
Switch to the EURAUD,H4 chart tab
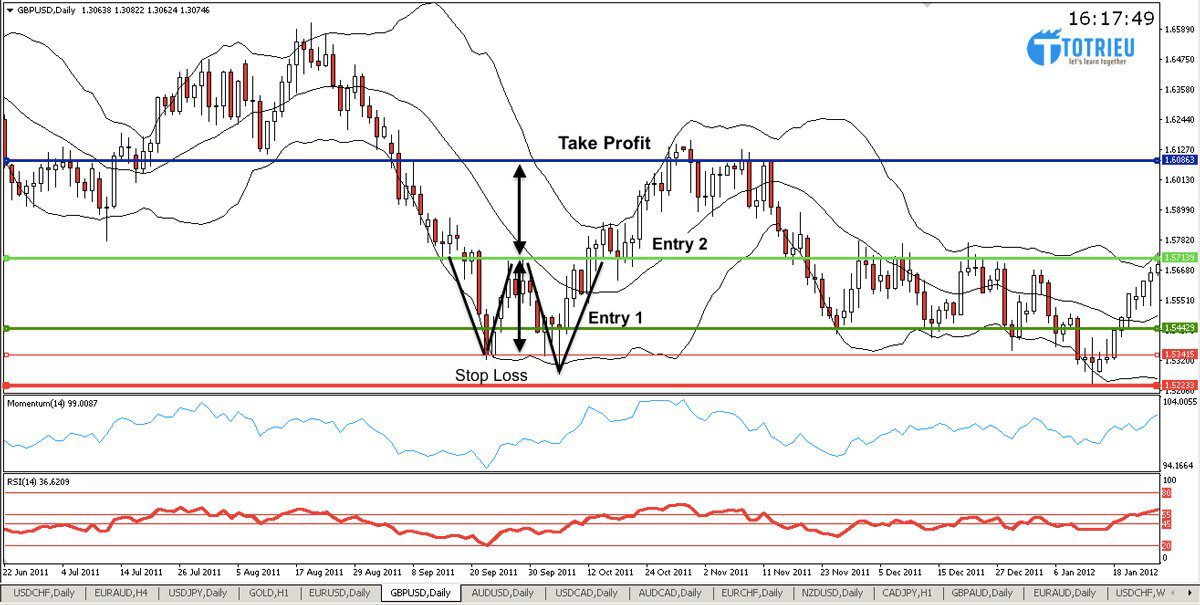click(116, 594)
